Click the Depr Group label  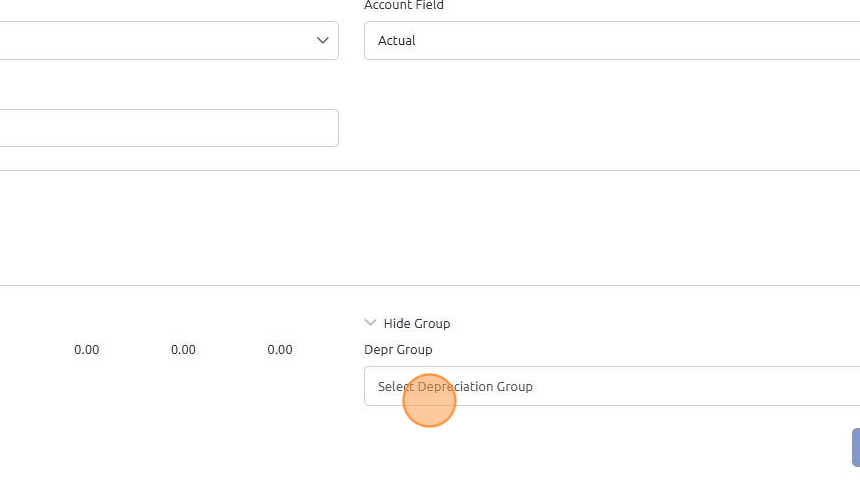(398, 349)
